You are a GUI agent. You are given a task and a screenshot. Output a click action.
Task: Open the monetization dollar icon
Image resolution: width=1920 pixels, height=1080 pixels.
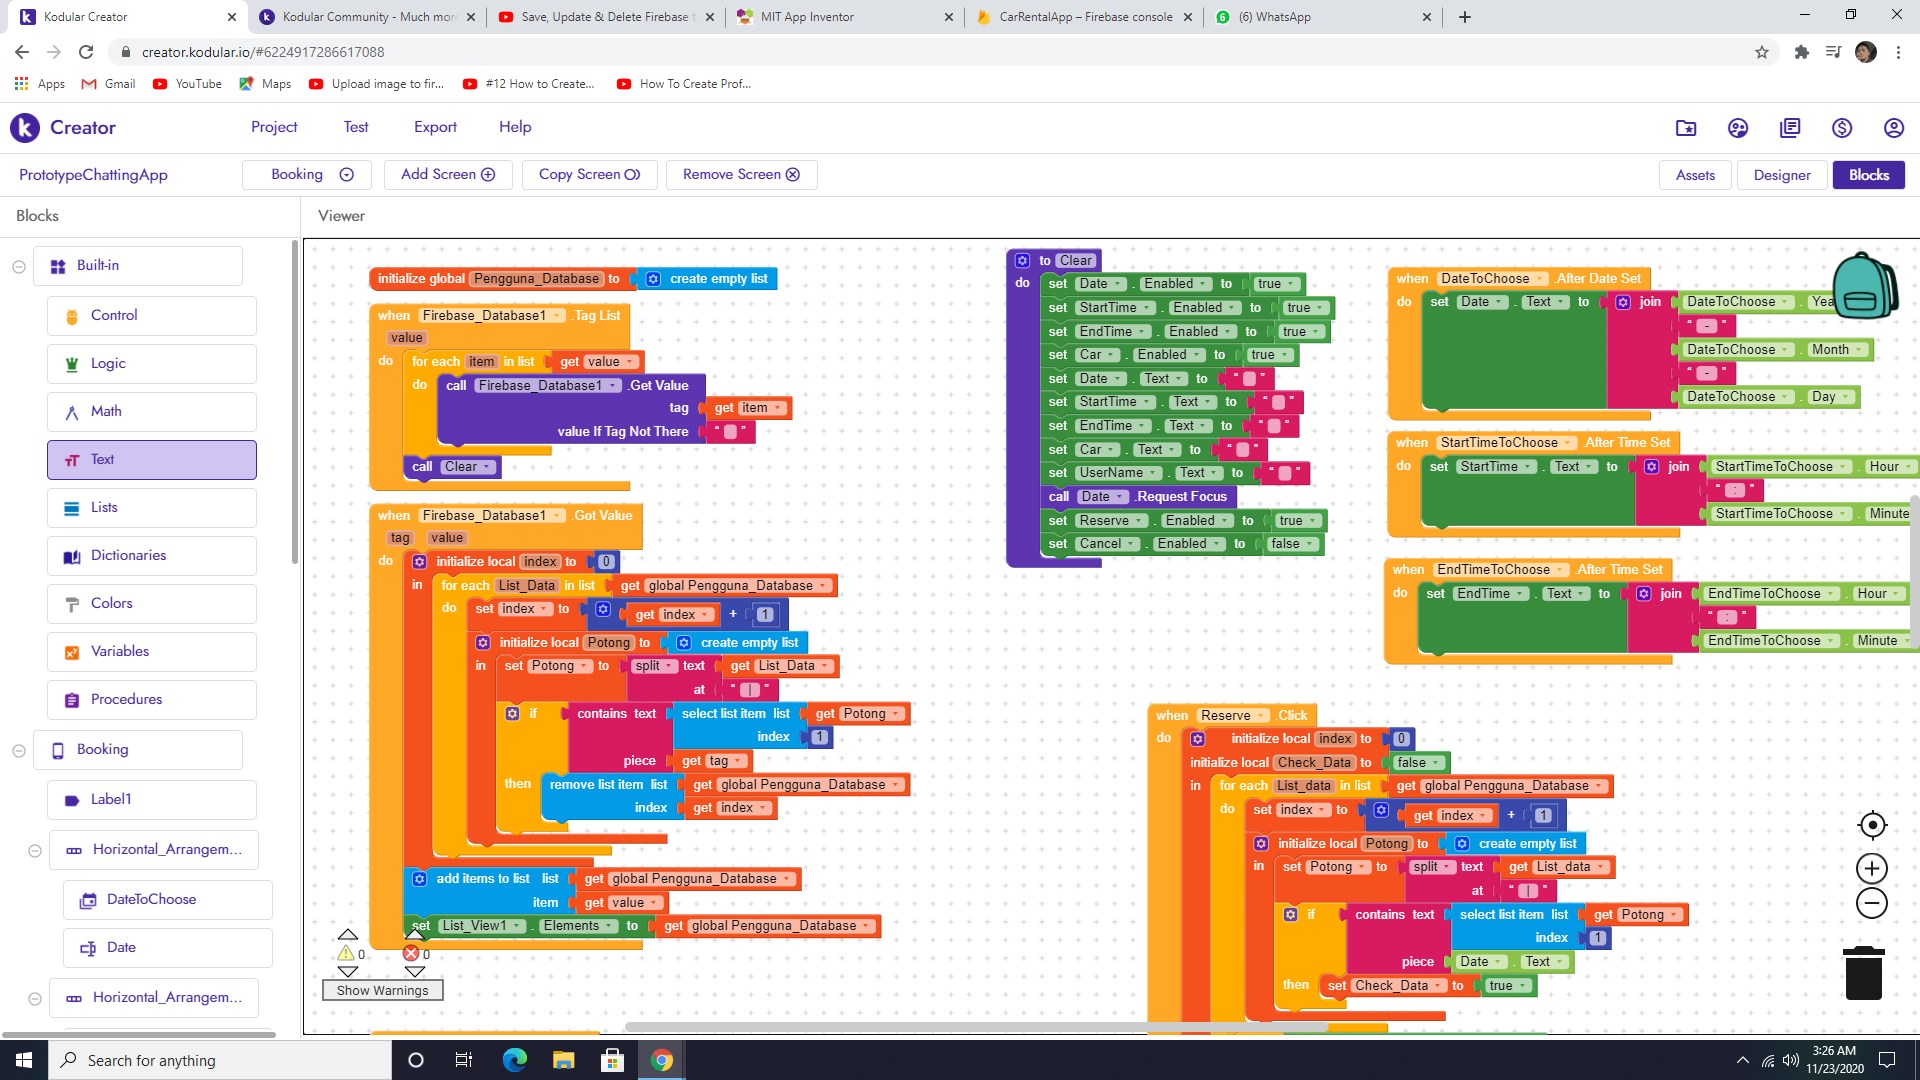1841,128
